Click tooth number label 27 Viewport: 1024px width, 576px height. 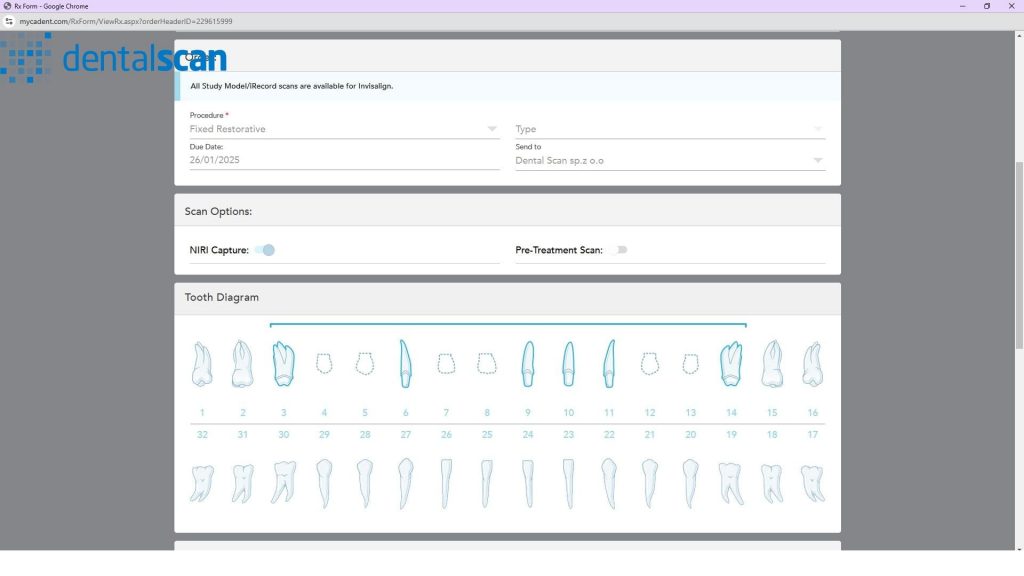(x=406, y=434)
